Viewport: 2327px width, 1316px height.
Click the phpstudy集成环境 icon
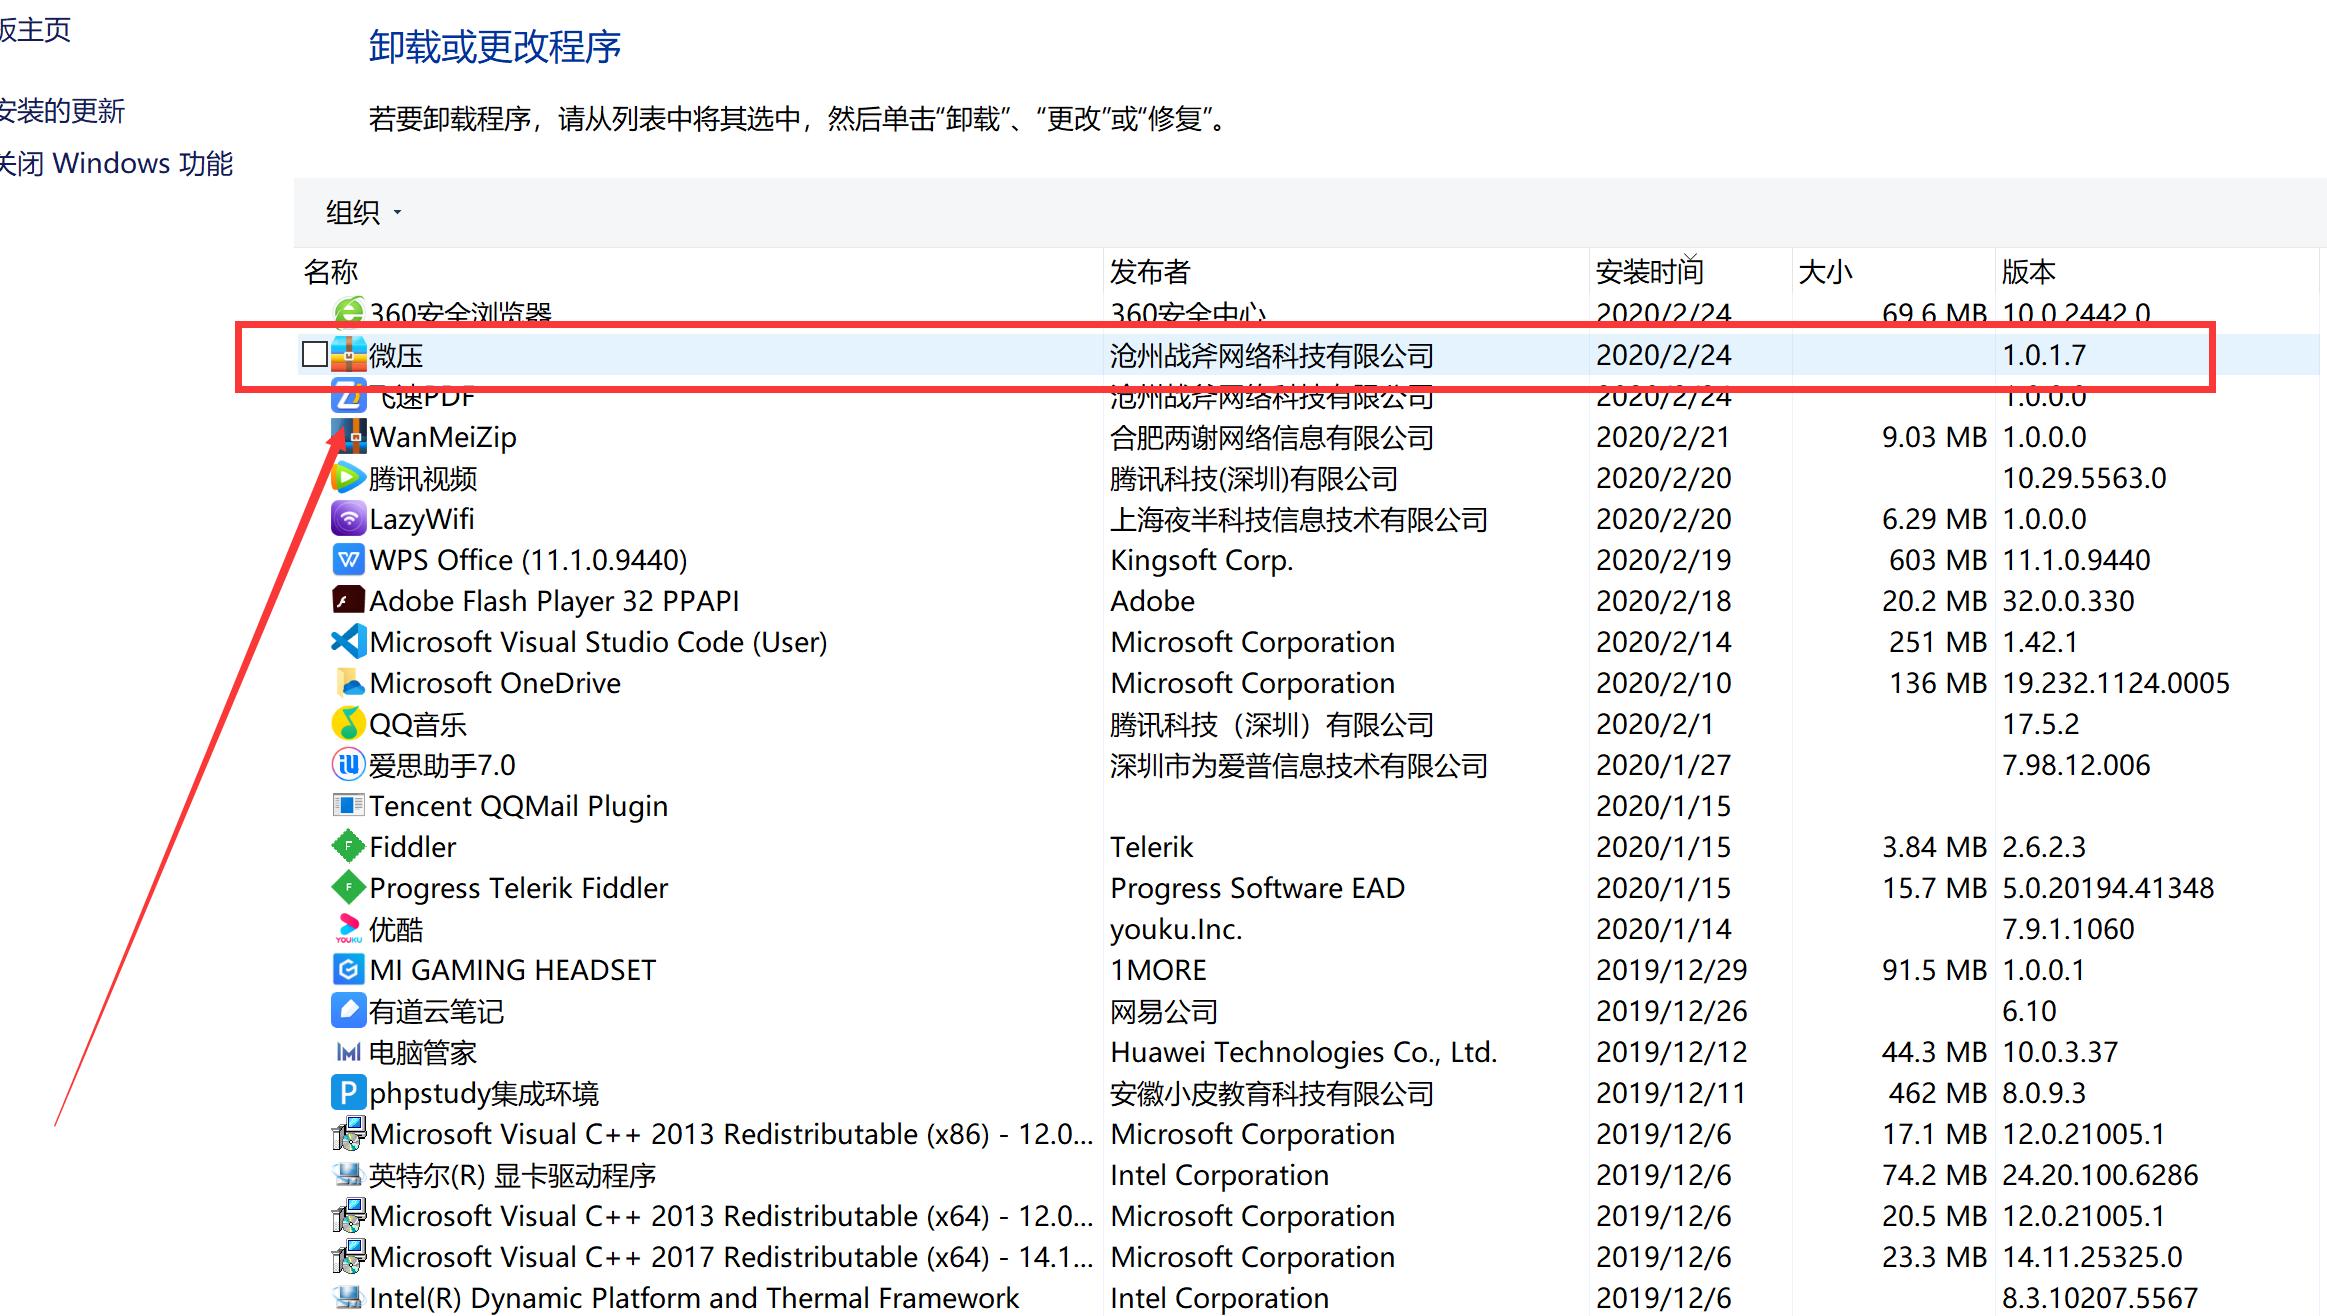point(348,1093)
